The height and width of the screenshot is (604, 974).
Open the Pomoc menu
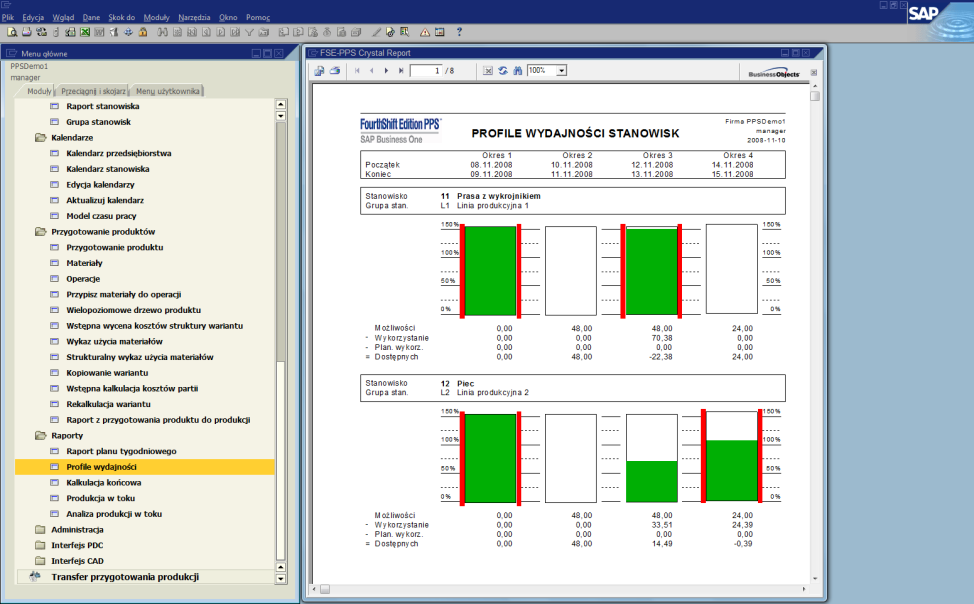(x=258, y=17)
